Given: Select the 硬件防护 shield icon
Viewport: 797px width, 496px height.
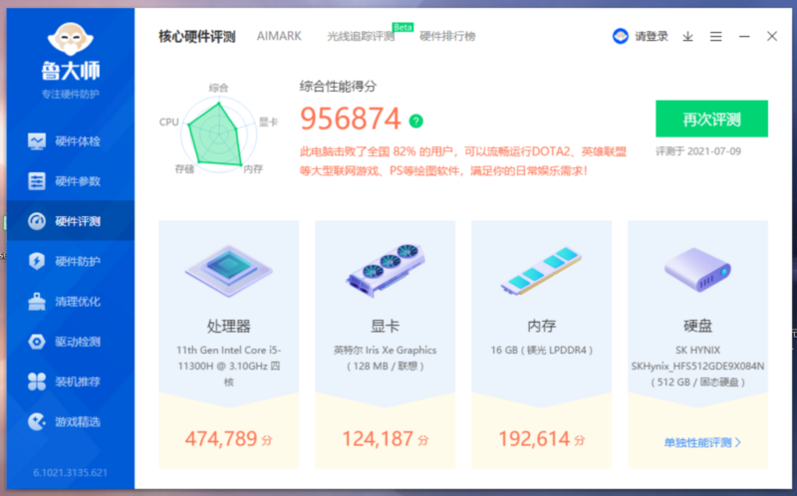Looking at the screenshot, I should (37, 261).
